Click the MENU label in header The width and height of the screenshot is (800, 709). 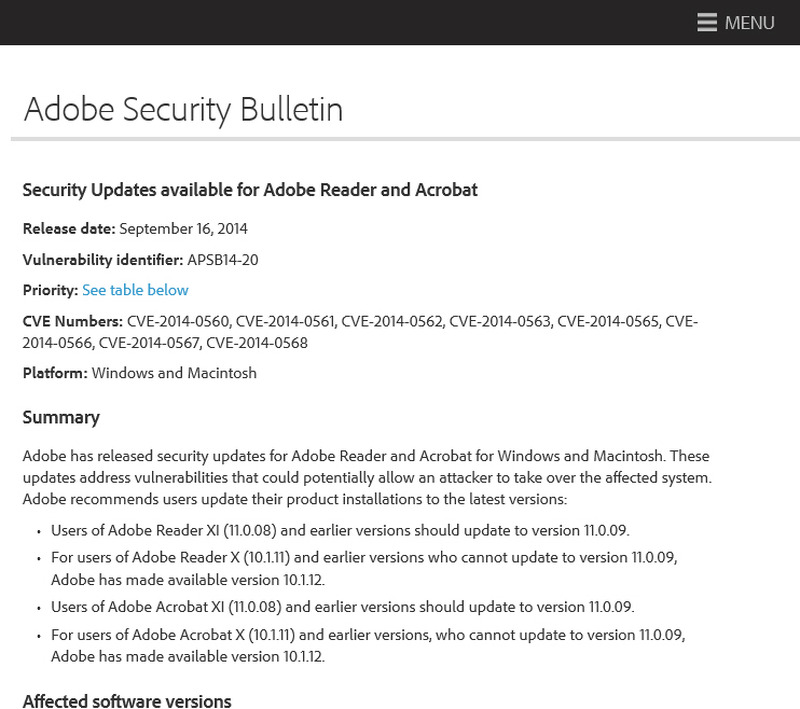749,23
